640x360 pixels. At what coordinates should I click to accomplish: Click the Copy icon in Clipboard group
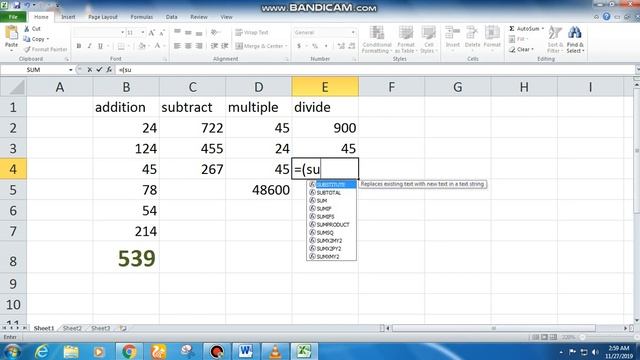pos(27,39)
